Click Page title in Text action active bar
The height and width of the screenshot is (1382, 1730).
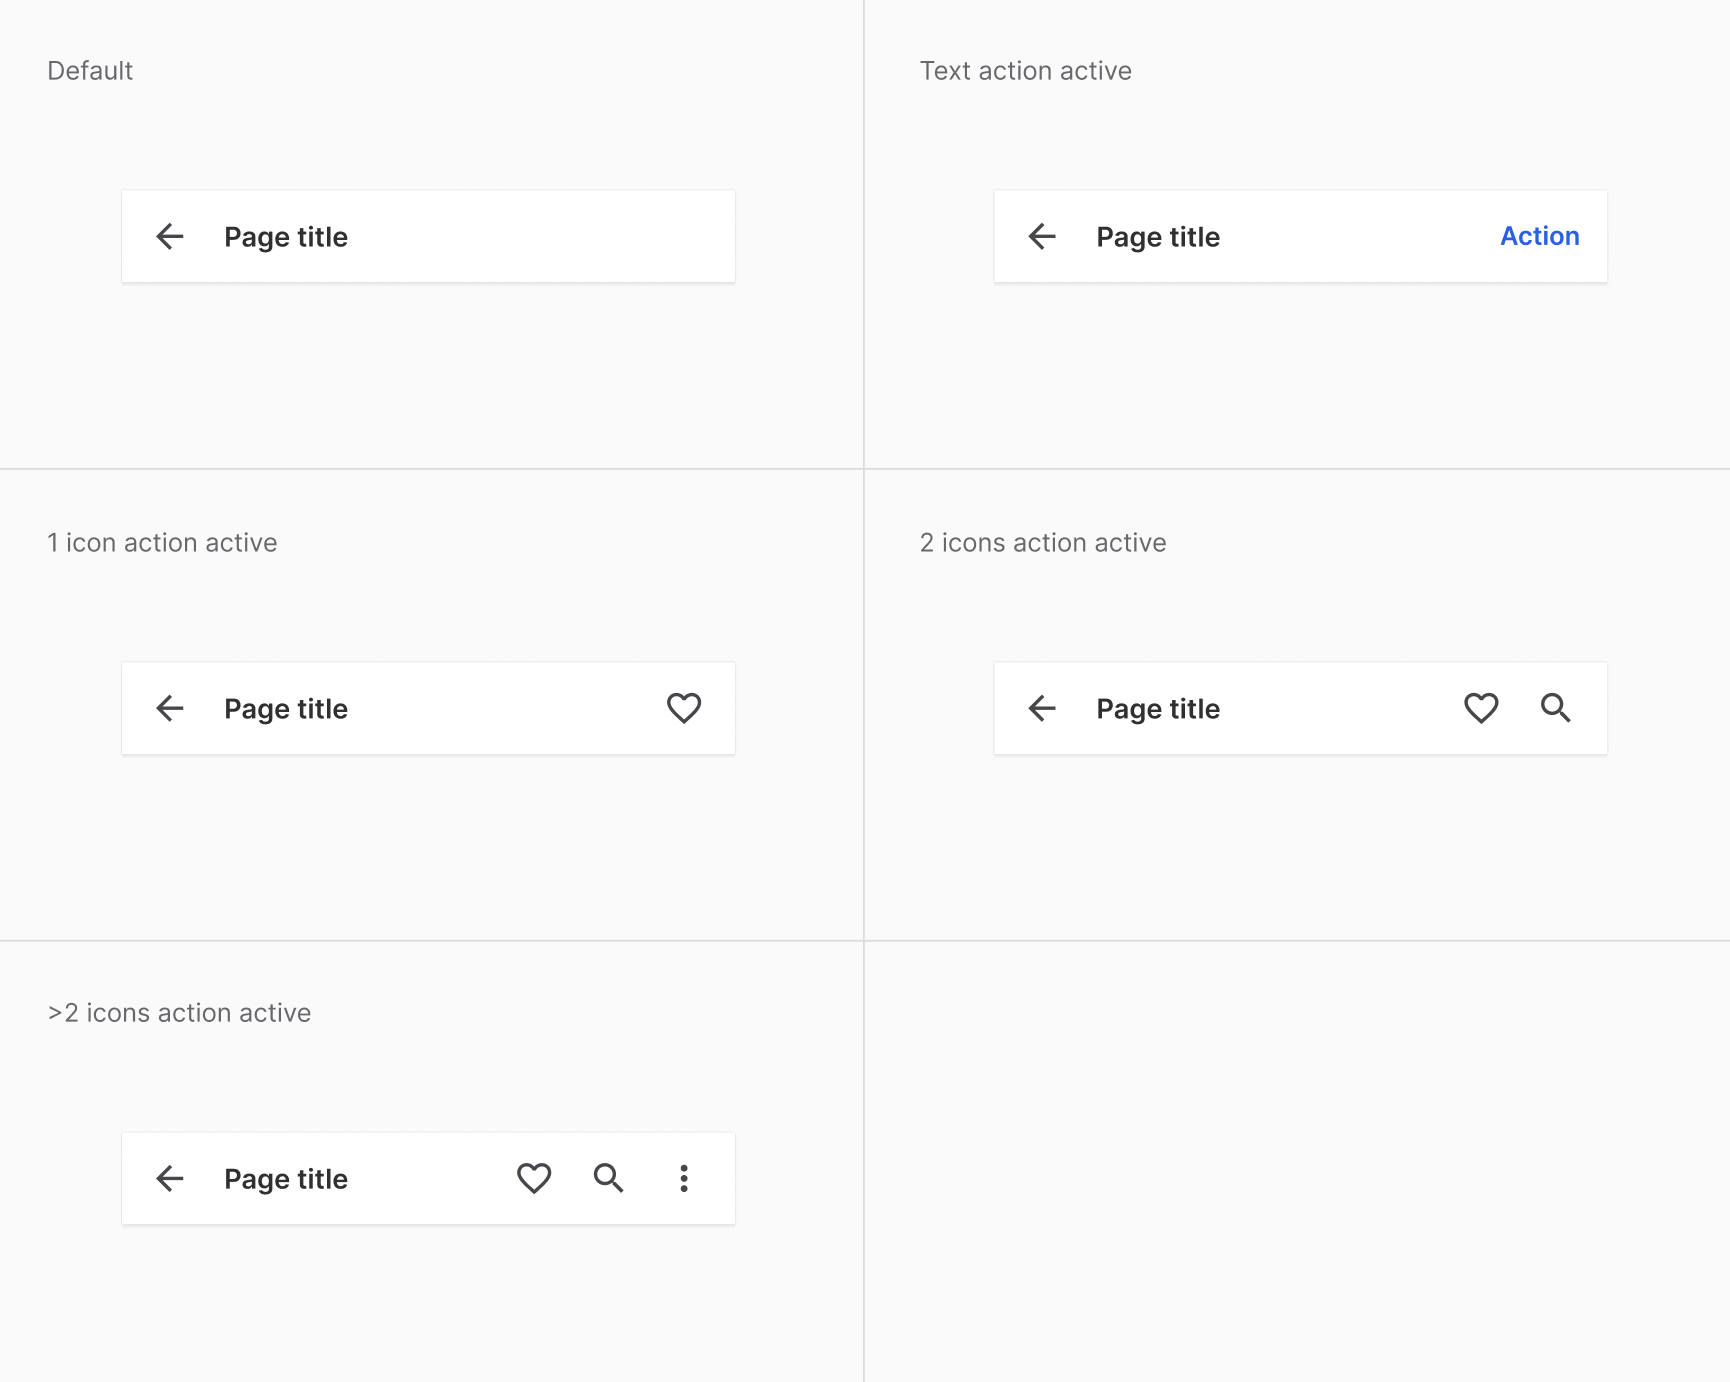coord(1158,237)
